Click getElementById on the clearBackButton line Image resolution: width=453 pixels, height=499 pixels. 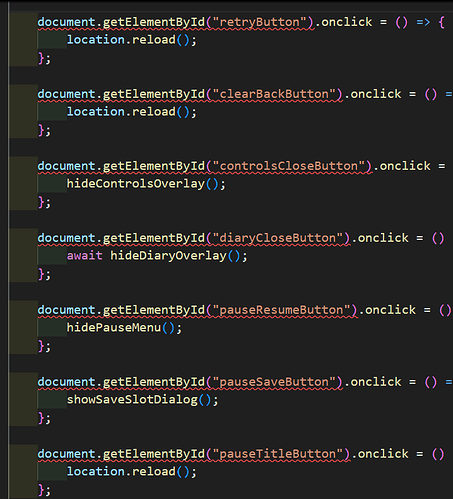[154, 94]
